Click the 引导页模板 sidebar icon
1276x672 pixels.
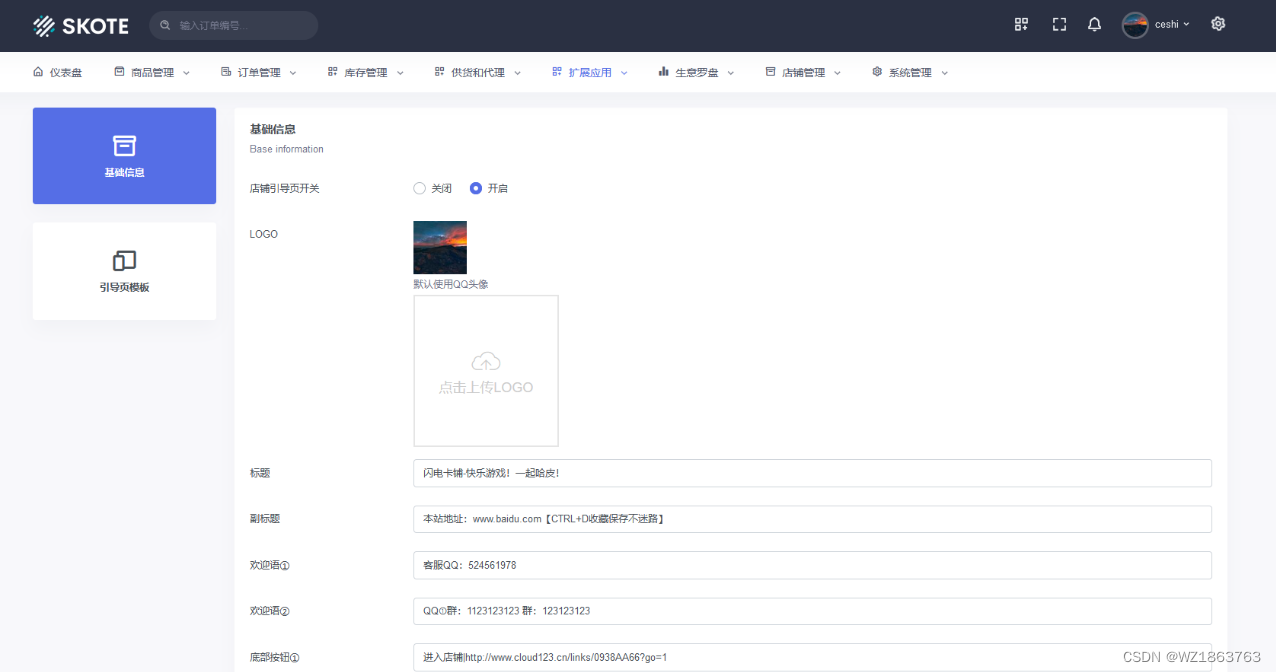click(x=124, y=261)
